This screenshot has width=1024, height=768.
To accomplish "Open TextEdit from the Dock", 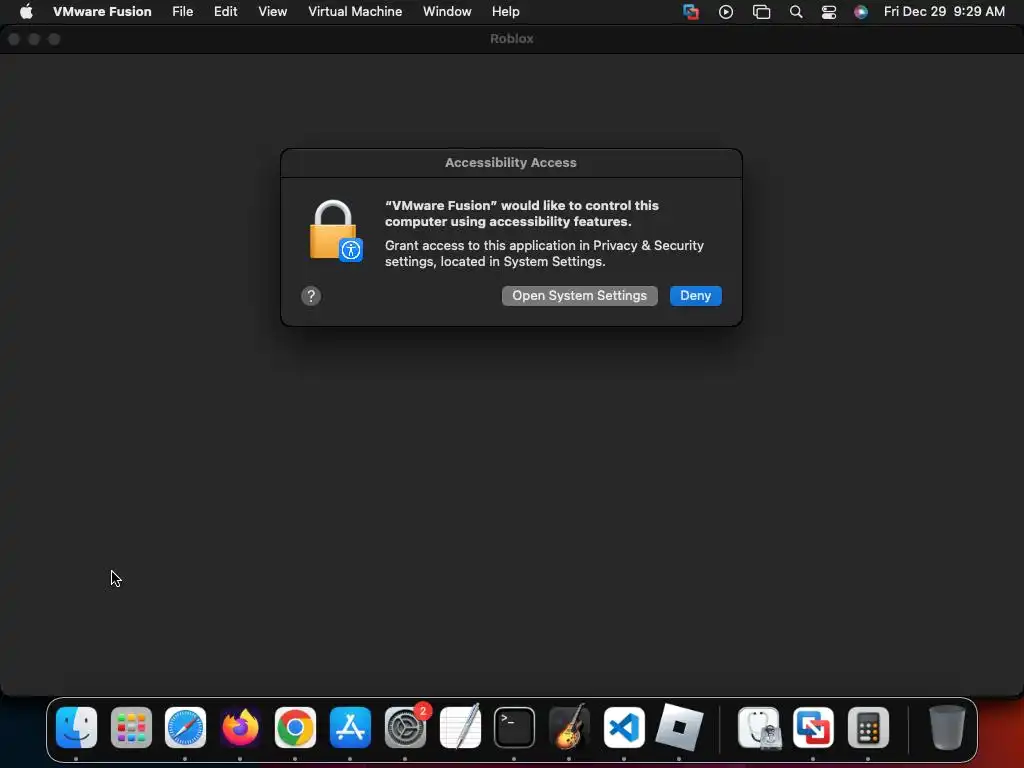I will (460, 727).
